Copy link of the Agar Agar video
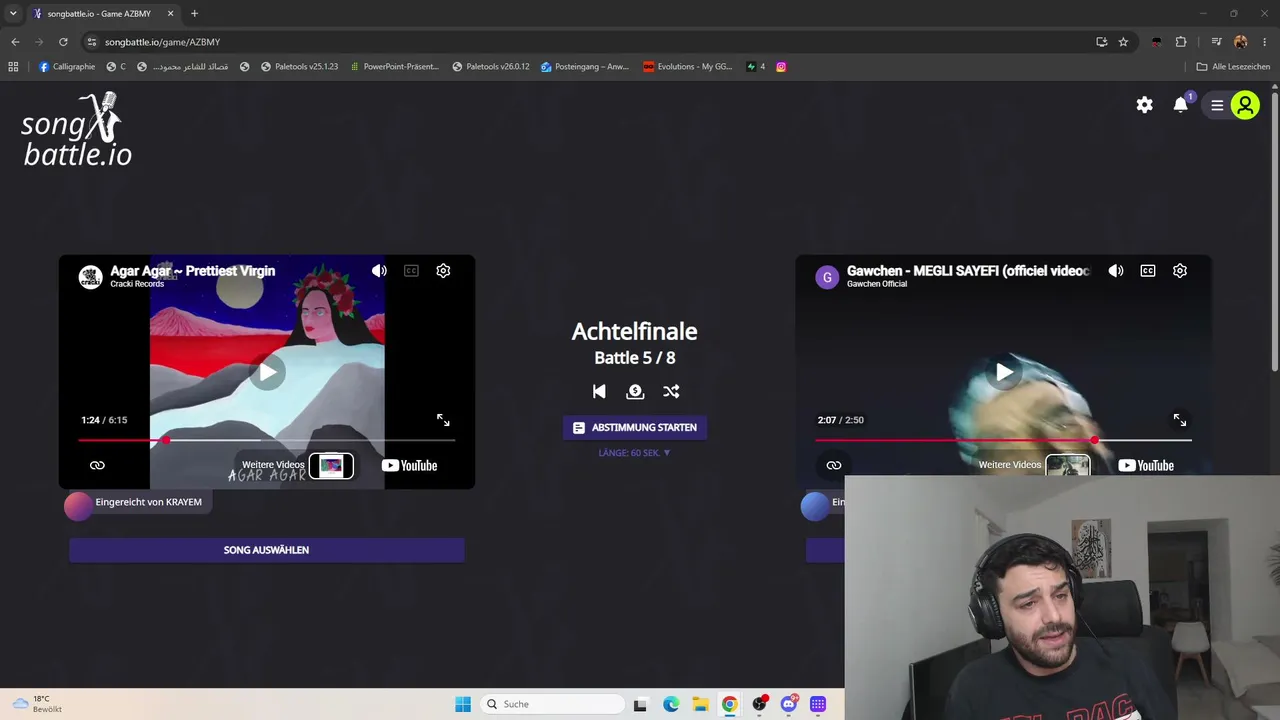Screen dimensions: 1280x720 click(x=97, y=465)
